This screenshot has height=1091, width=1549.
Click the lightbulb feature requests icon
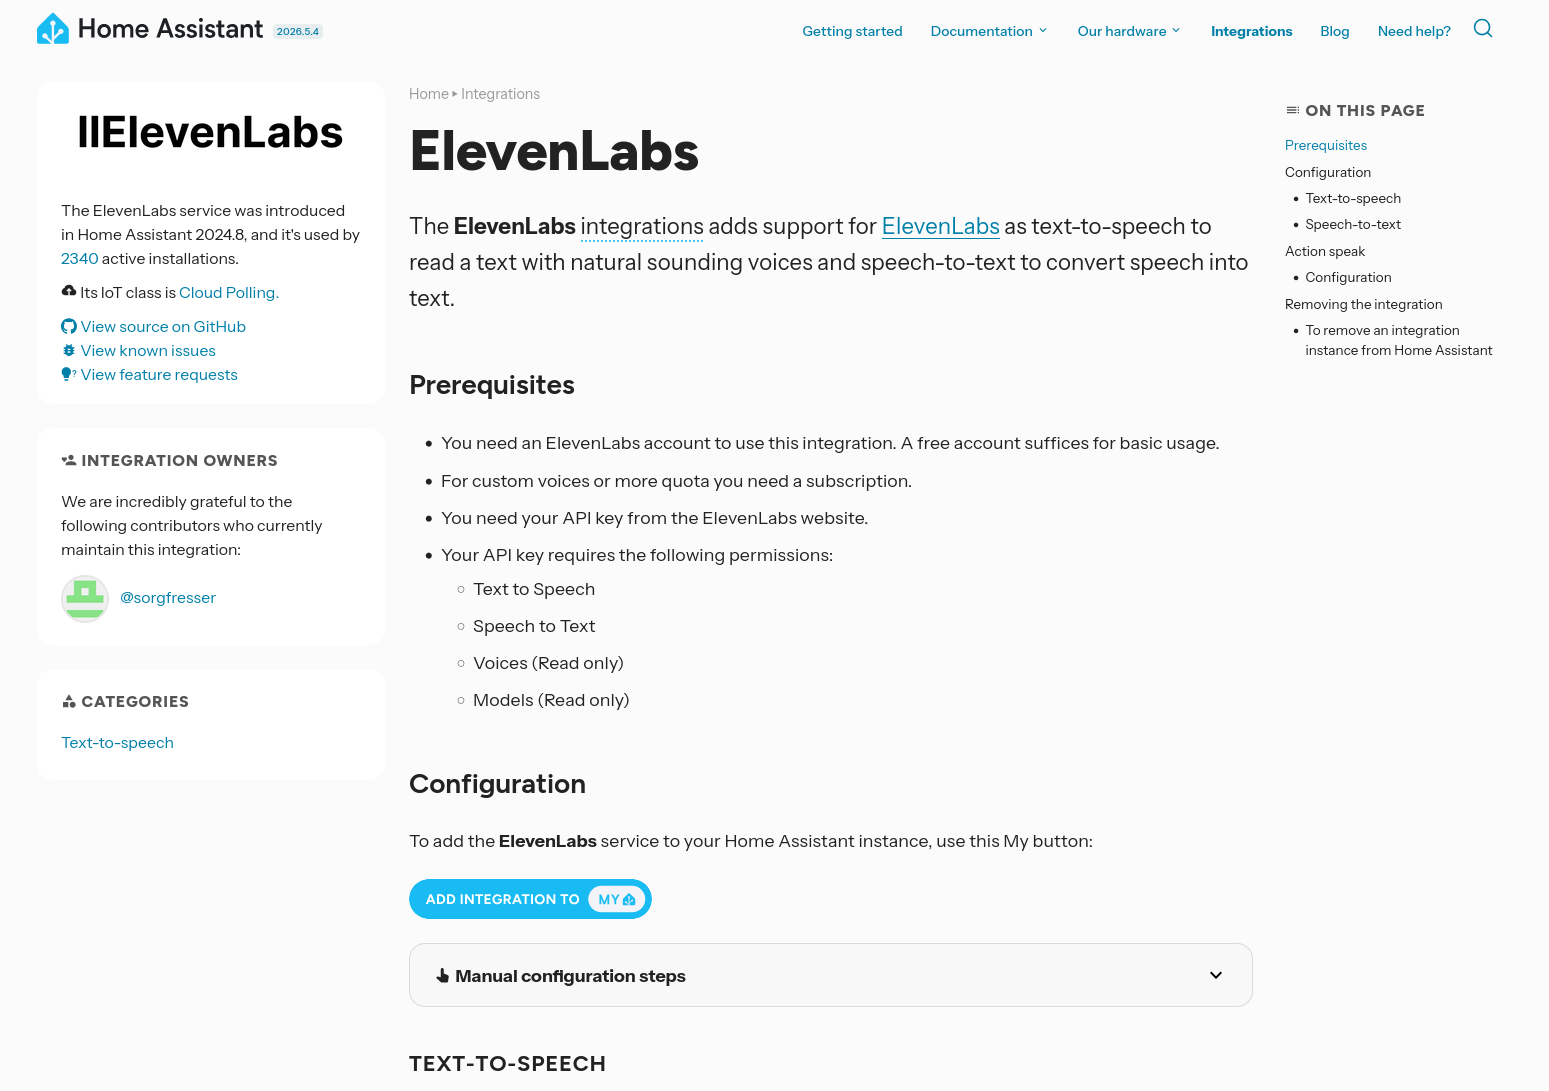click(x=69, y=374)
